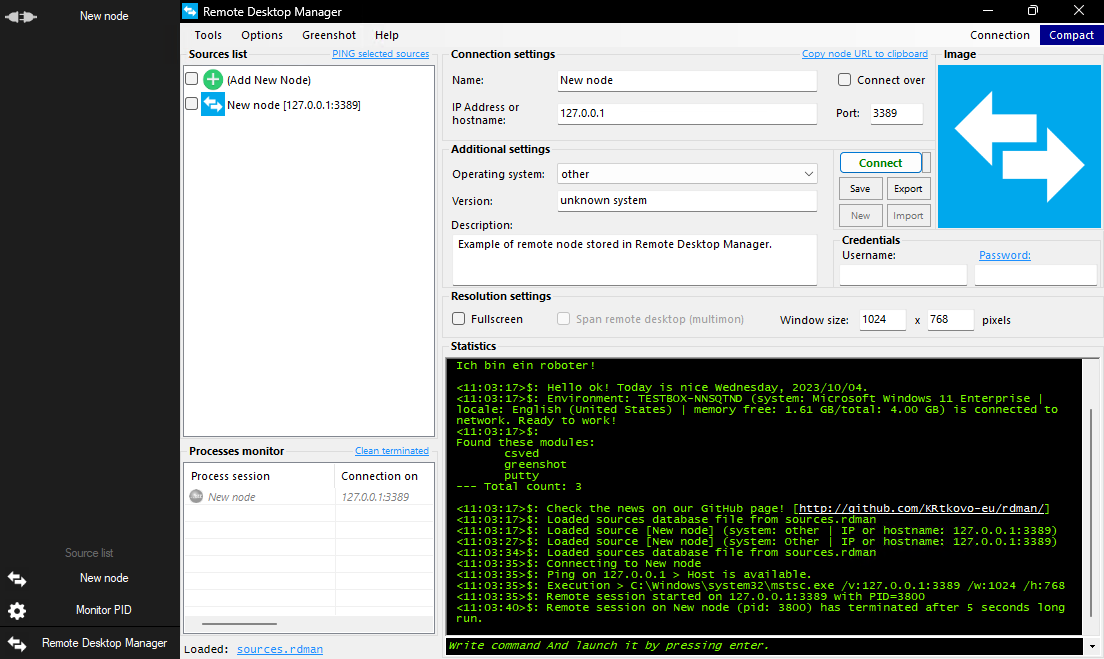Click Copy node URL to clipboard link
Viewport: 1104px width, 659px height.
point(865,54)
